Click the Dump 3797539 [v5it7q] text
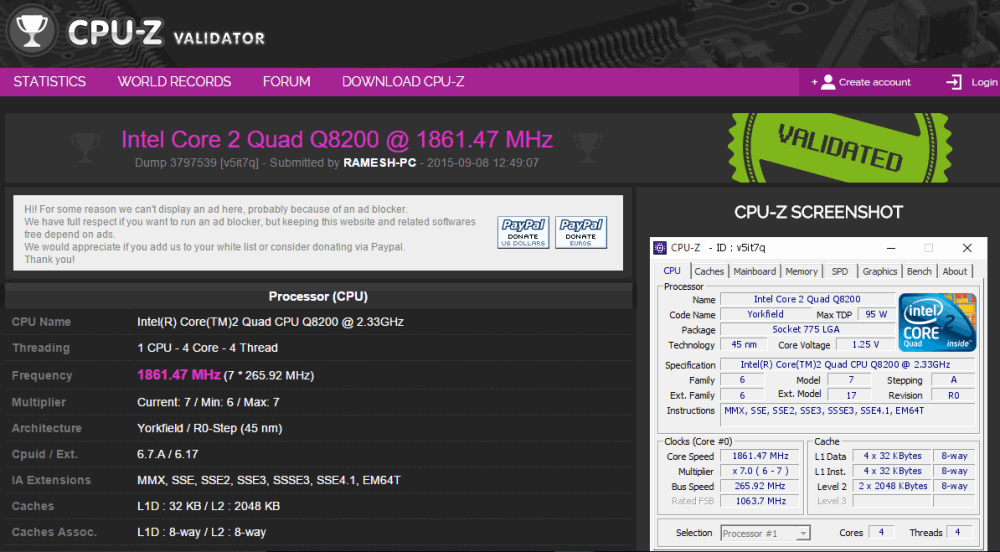 (197, 163)
